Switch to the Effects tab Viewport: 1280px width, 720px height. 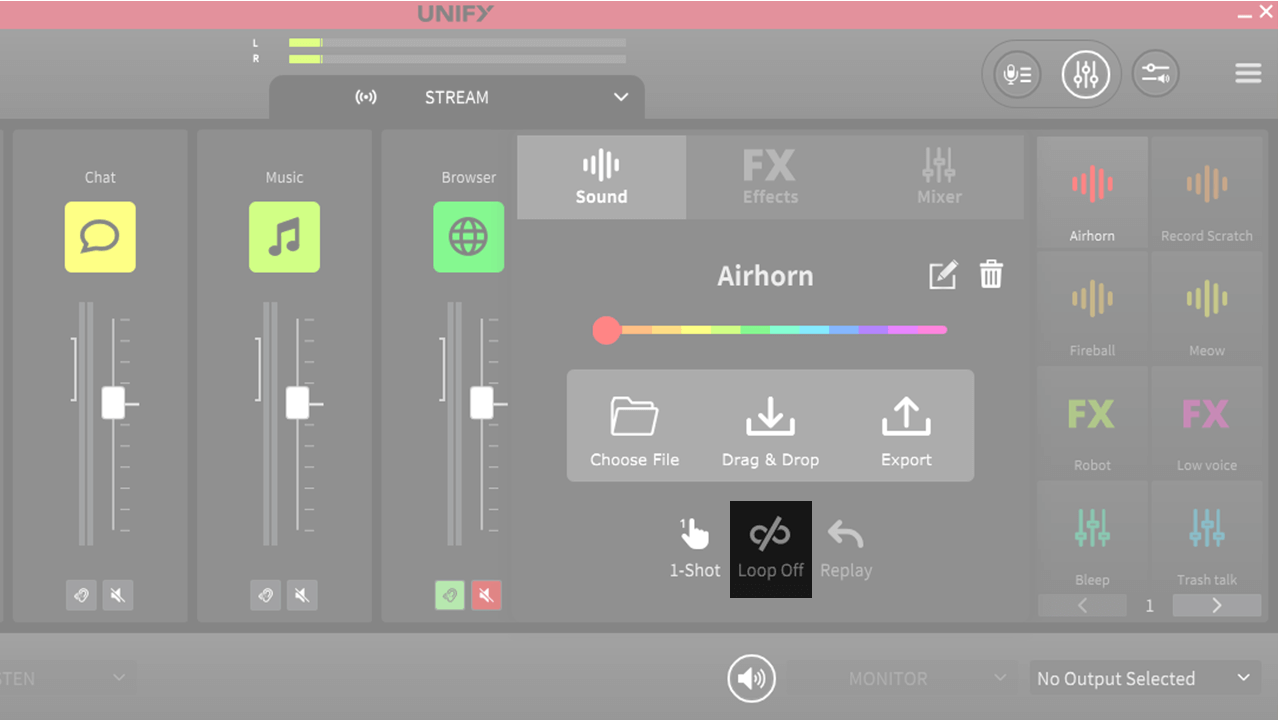click(770, 177)
